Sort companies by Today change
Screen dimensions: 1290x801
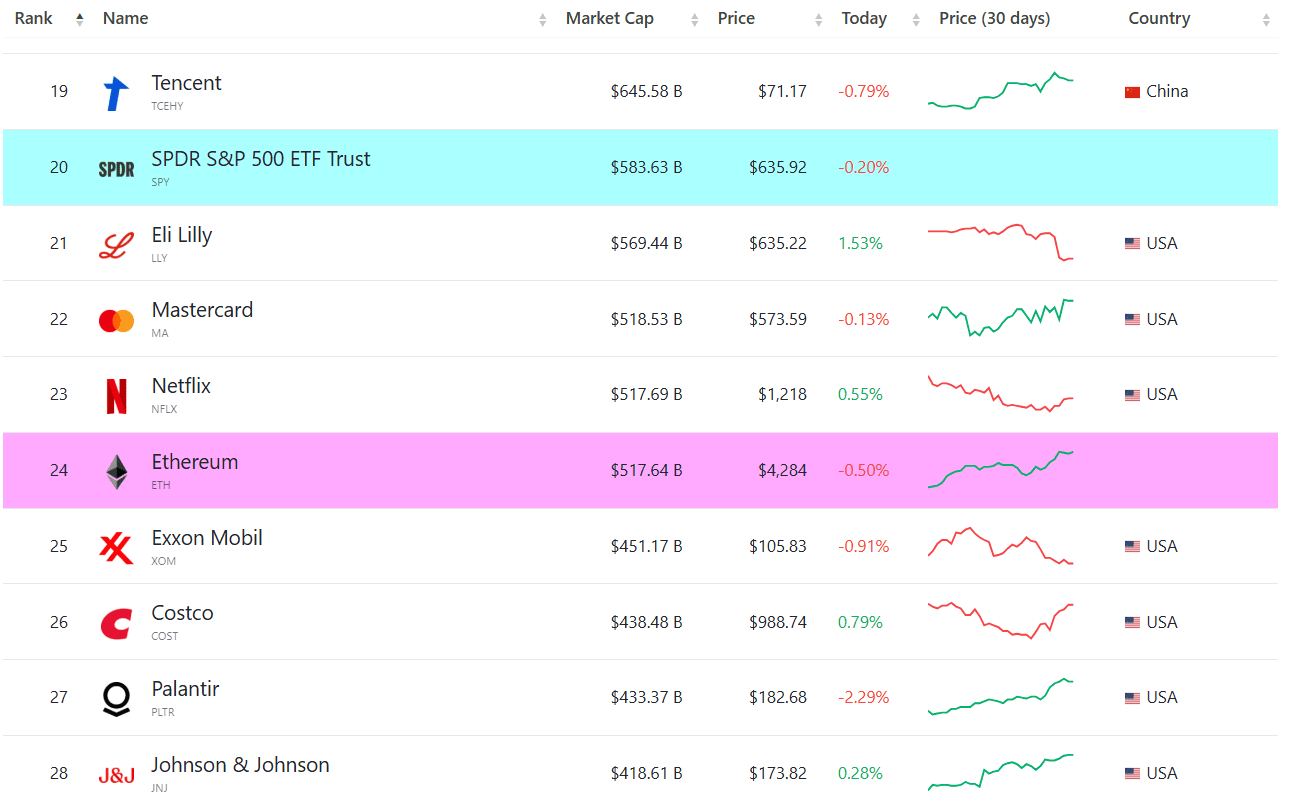coord(864,19)
